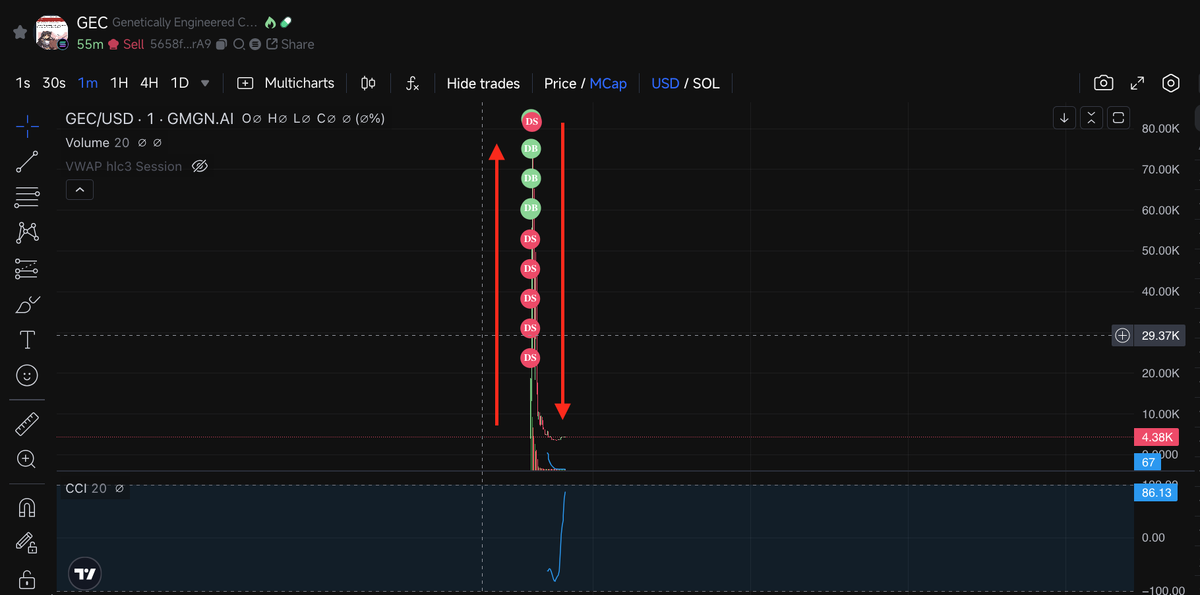Switch chart interval to 4H

[x=149, y=83]
